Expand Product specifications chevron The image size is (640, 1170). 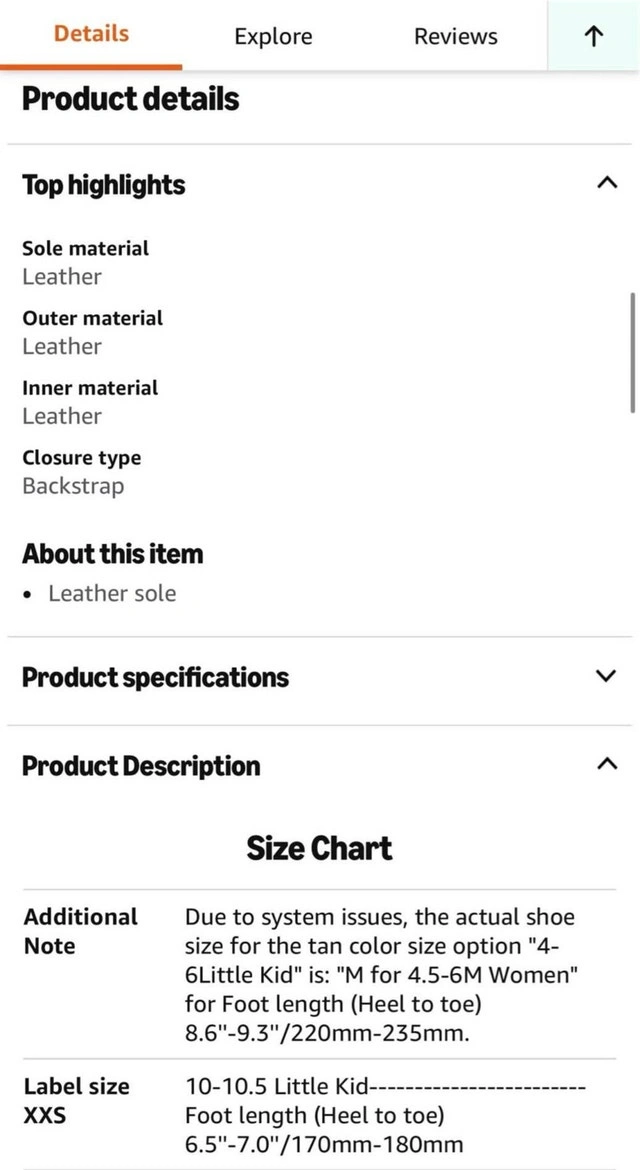605,676
